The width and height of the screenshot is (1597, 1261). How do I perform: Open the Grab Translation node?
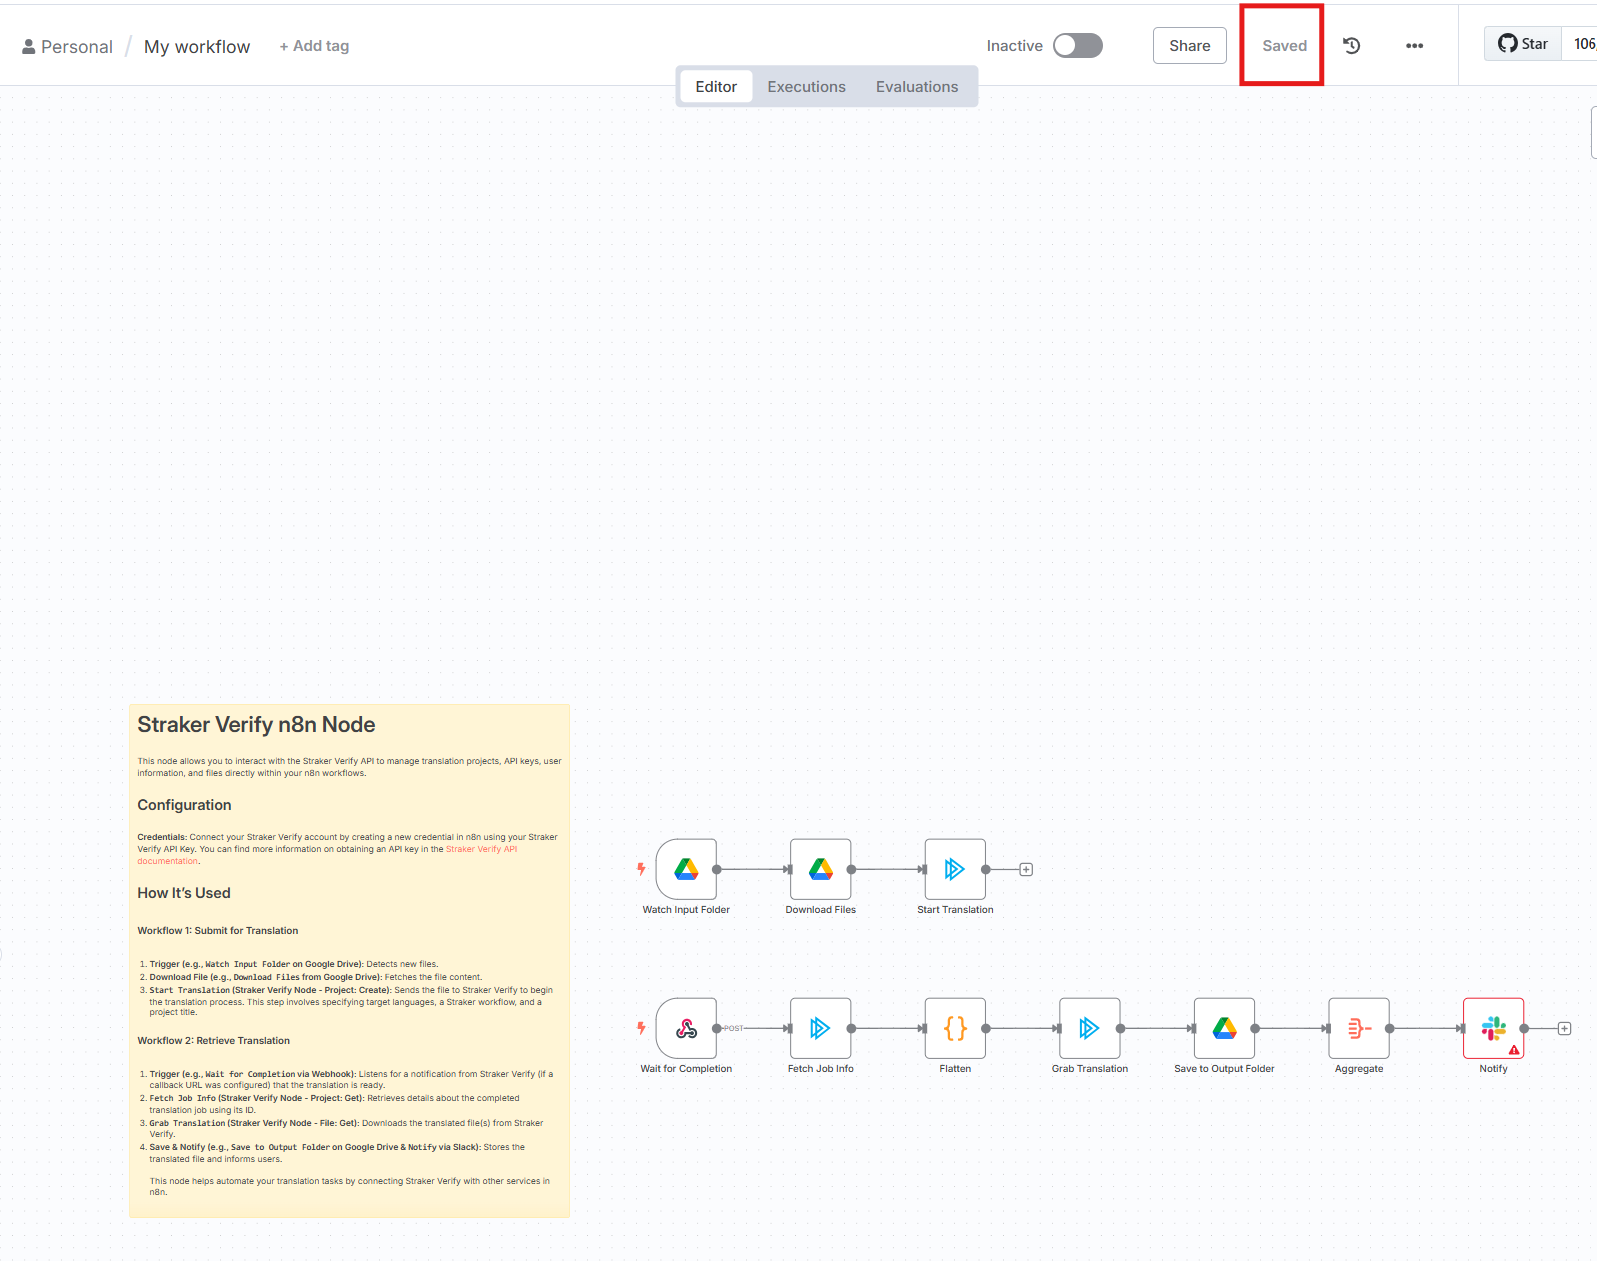pos(1089,1028)
